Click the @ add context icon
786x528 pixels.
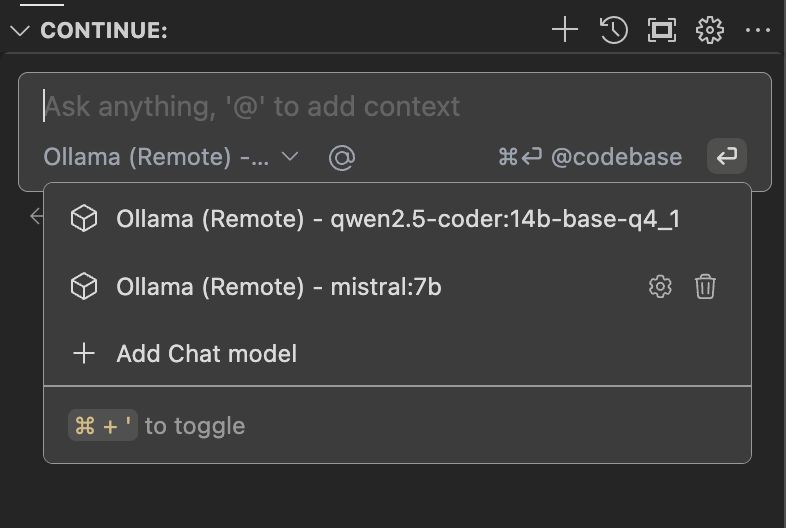point(342,157)
